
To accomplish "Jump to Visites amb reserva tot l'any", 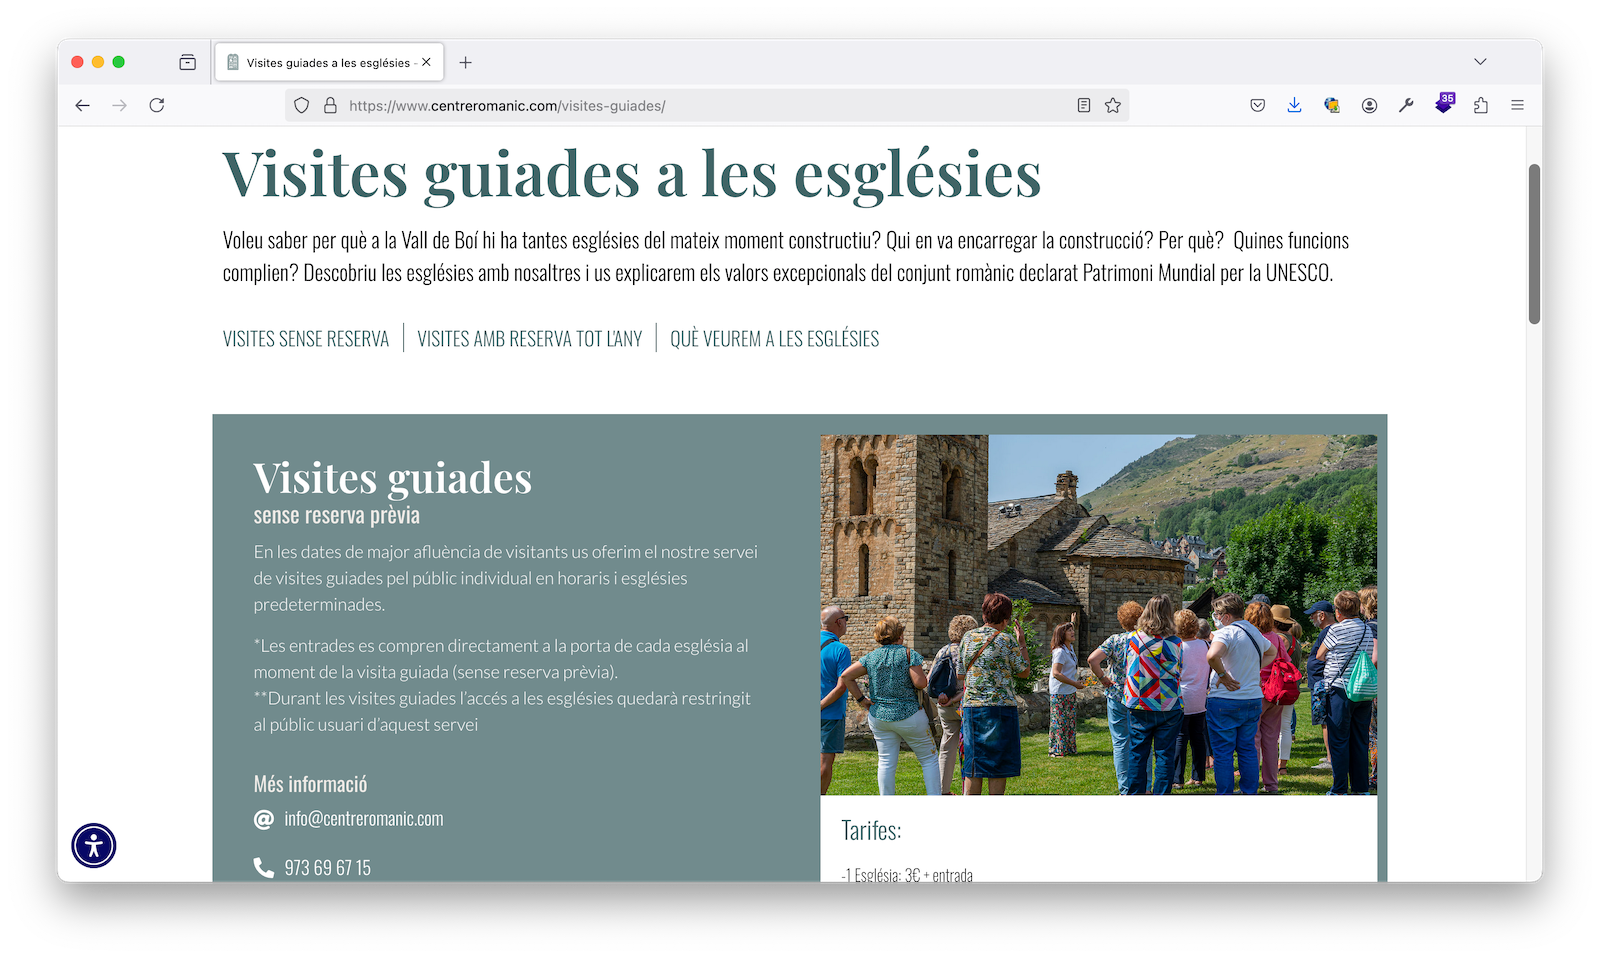I will pos(529,339).
